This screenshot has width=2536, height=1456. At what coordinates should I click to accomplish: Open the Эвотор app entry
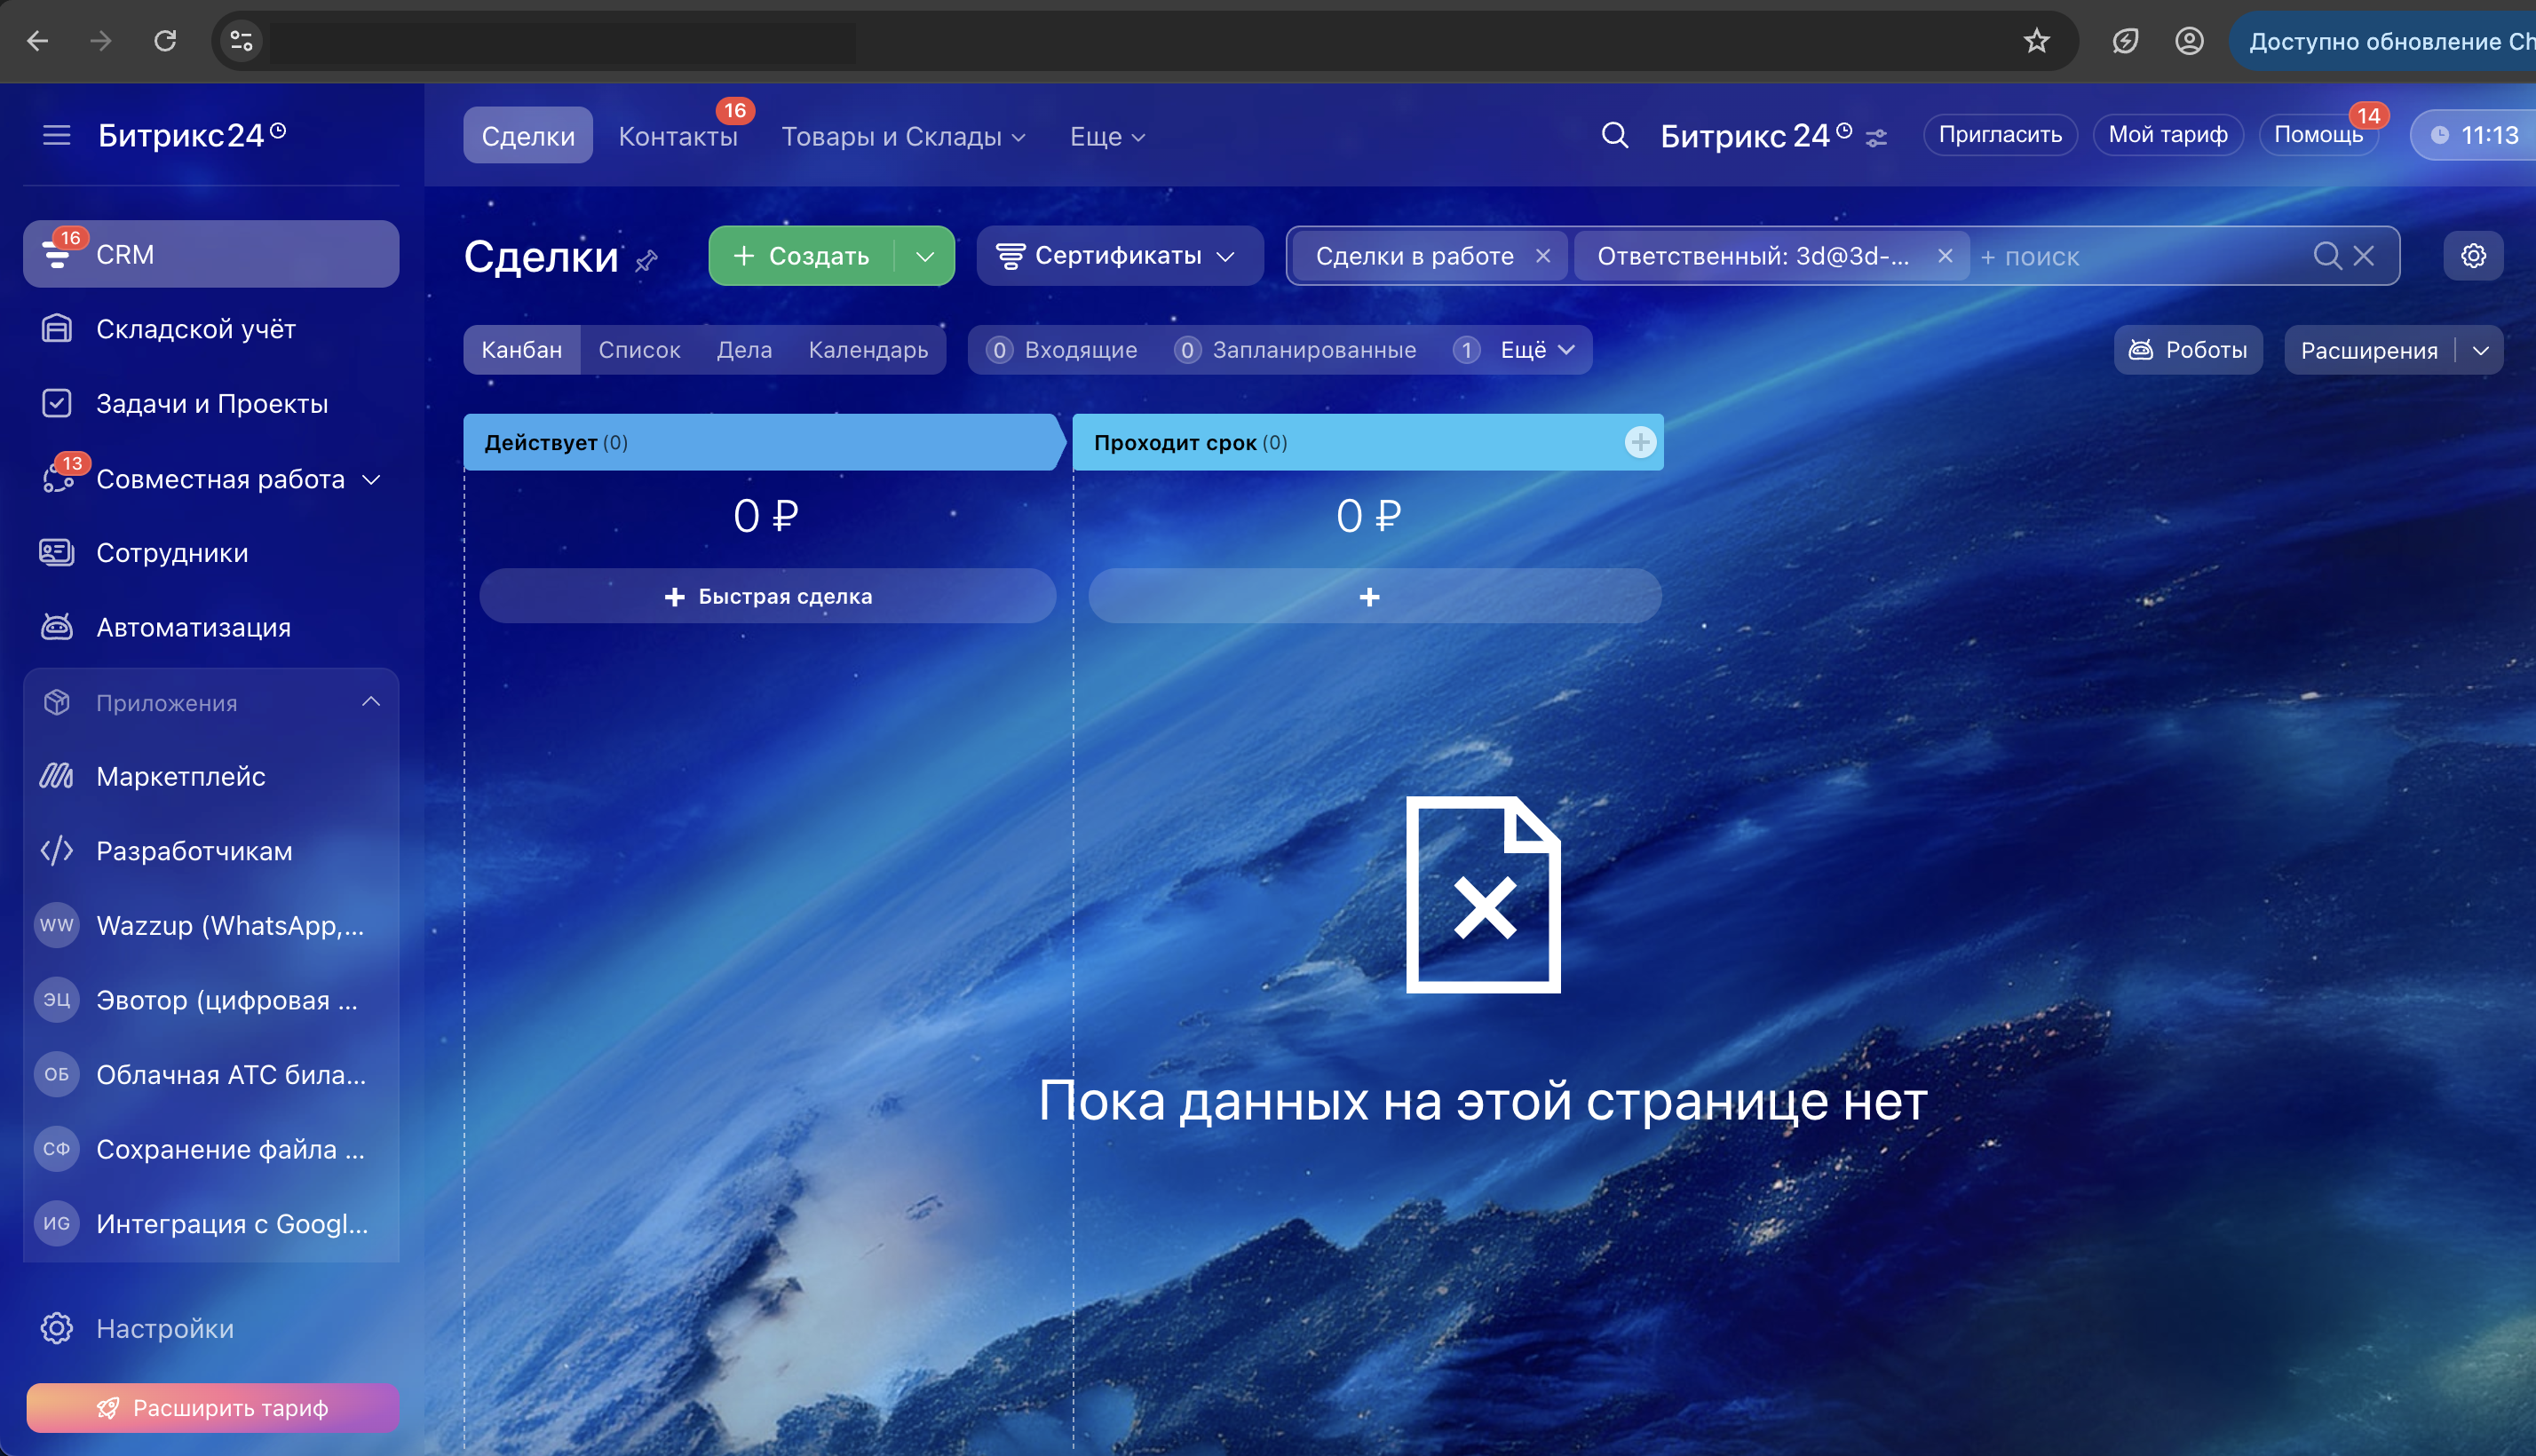coord(211,1000)
